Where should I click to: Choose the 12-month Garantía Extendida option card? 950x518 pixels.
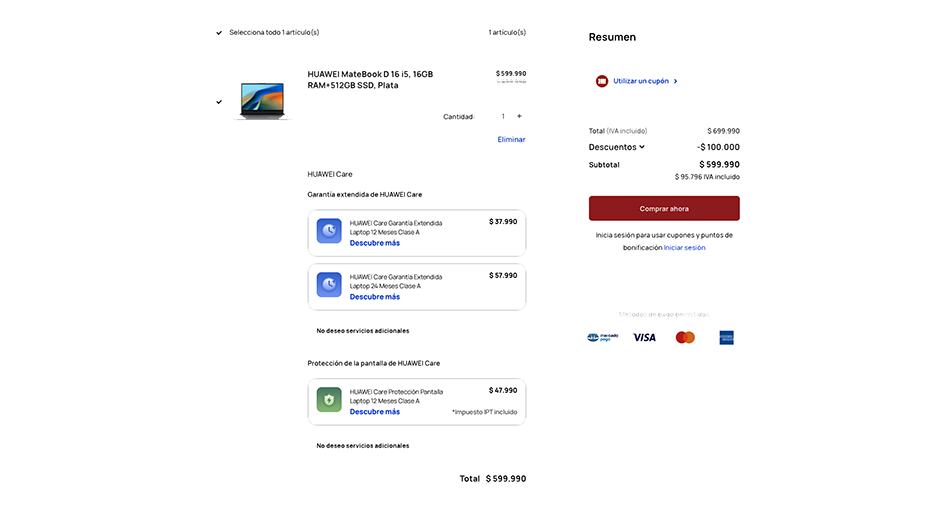[x=416, y=232]
